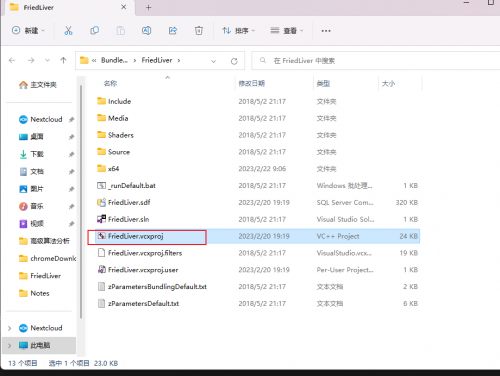This screenshot has height=376, width=500.
Task: Open 音乐 (Music) in sidebar
Action: point(31,206)
